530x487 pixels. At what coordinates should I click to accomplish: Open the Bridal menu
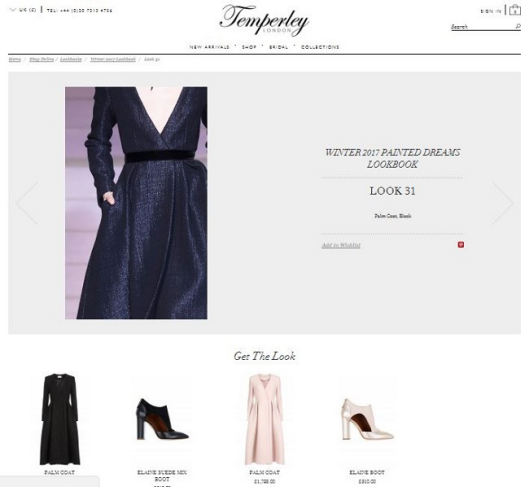[x=279, y=47]
